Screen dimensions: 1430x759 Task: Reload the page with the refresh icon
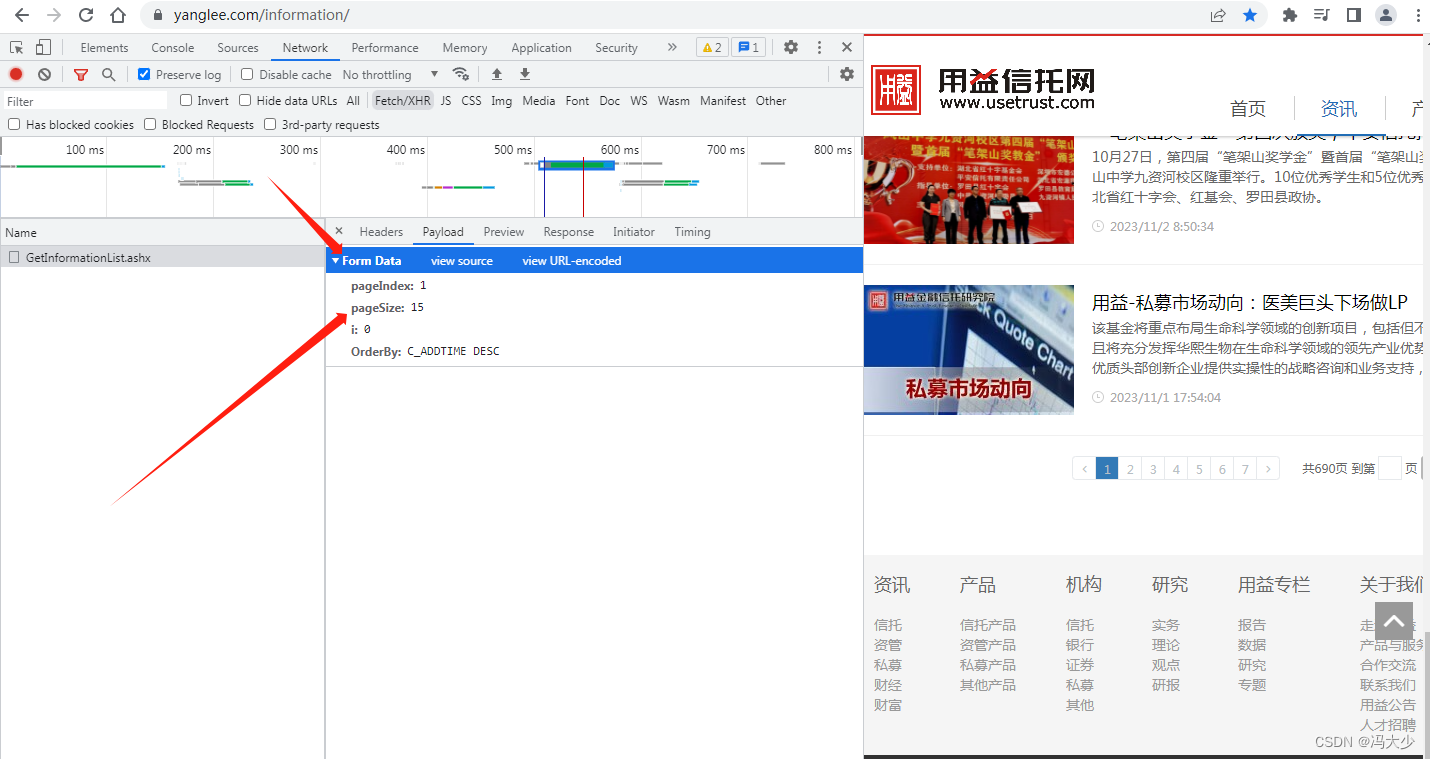click(x=86, y=15)
